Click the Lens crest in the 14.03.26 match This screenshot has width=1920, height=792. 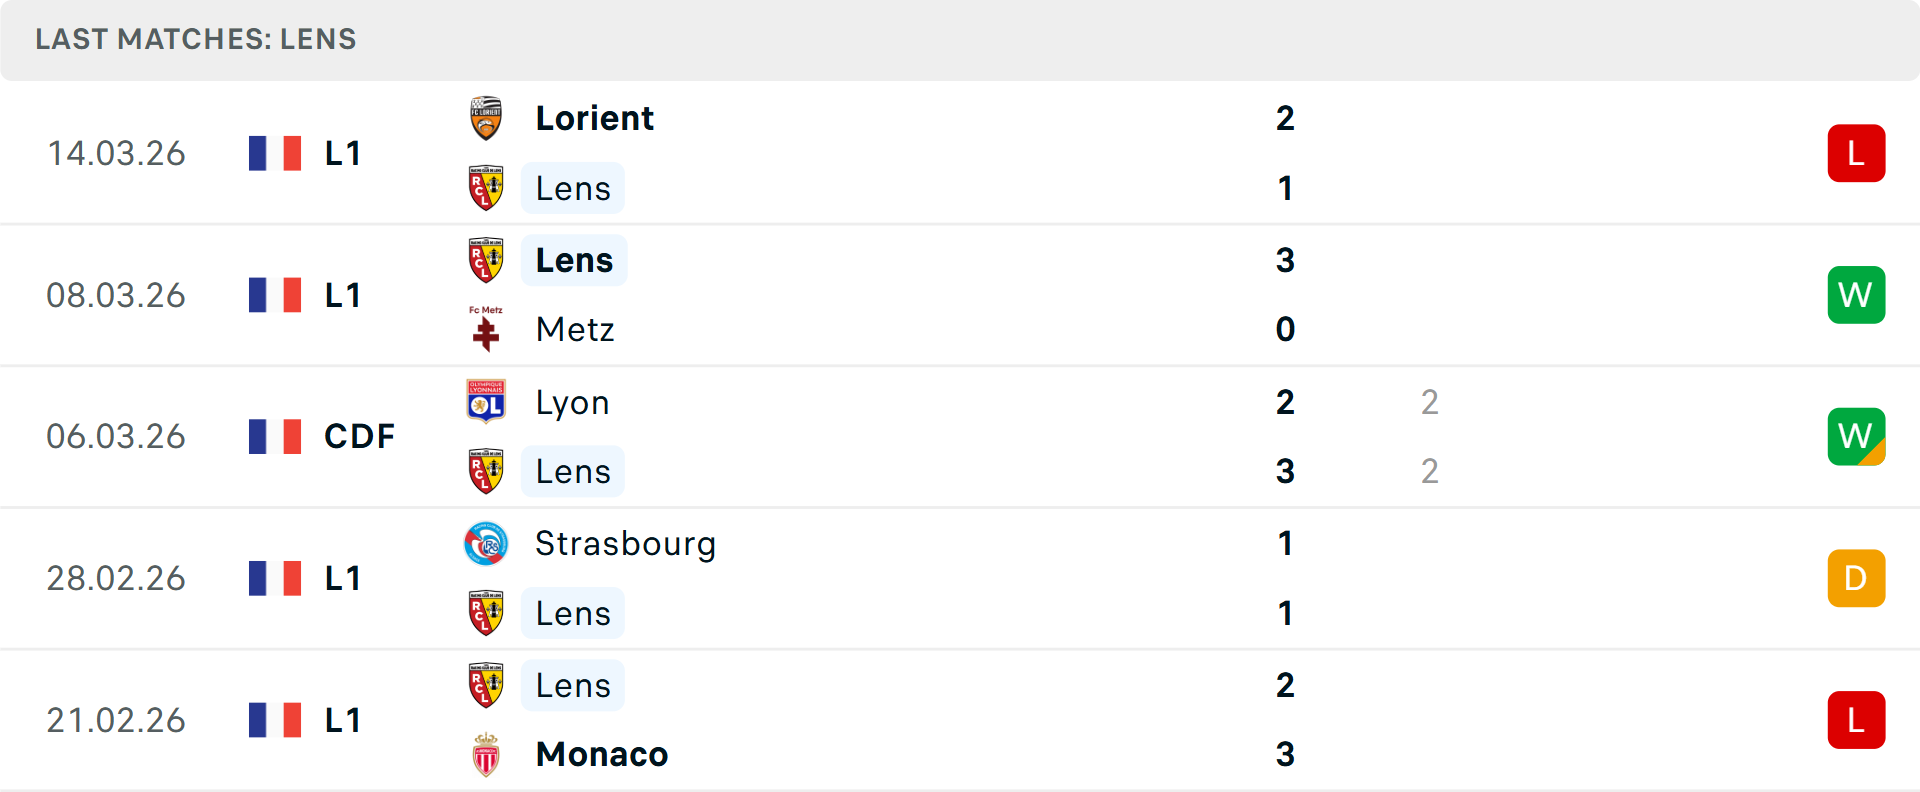486,188
